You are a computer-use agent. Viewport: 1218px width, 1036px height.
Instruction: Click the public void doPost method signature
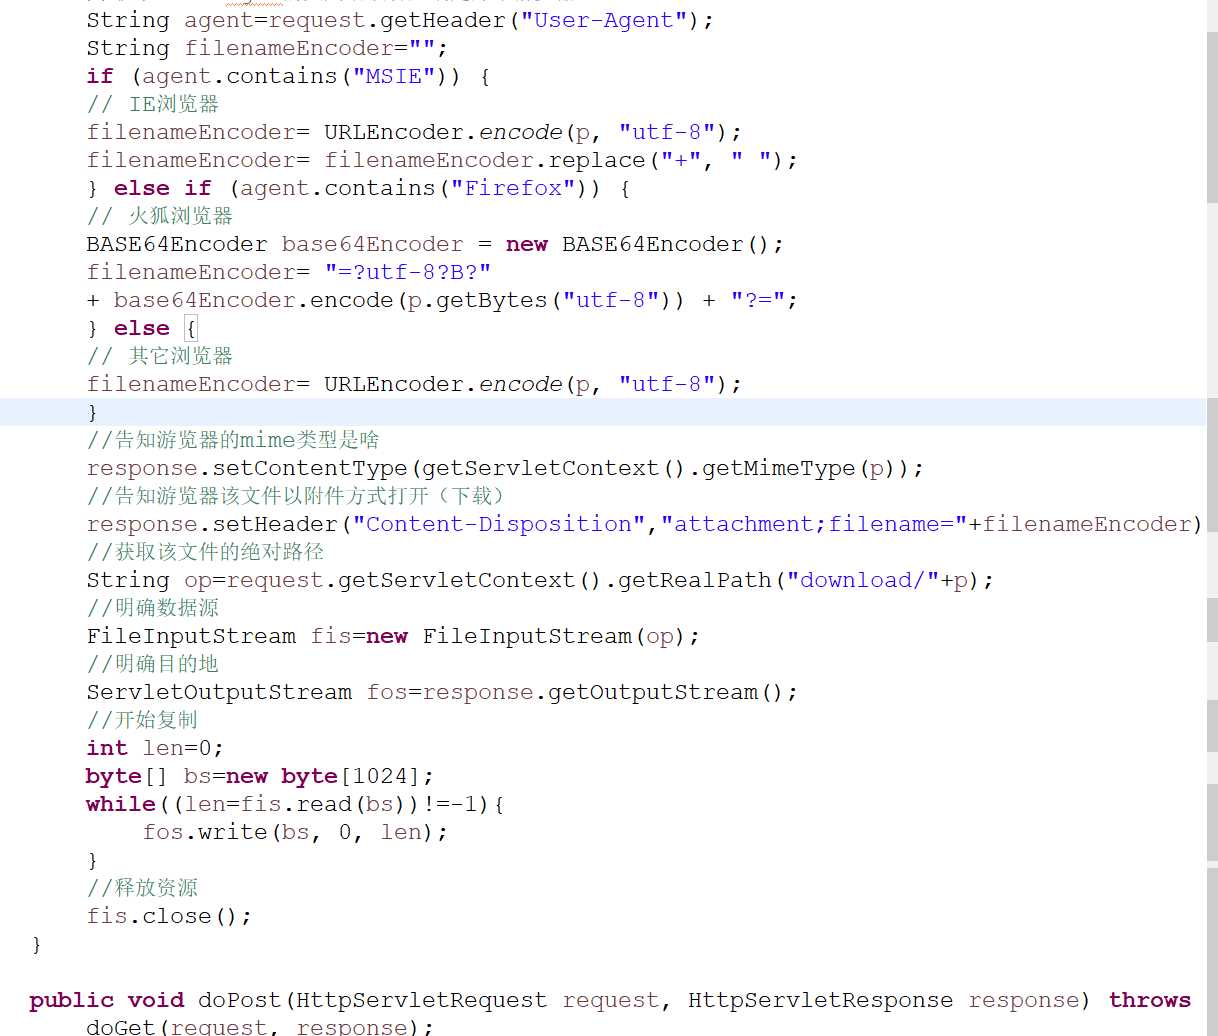[610, 1000]
